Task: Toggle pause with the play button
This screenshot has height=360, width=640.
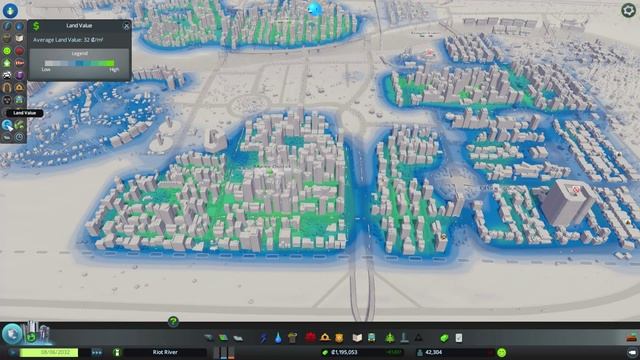Action: 12,352
